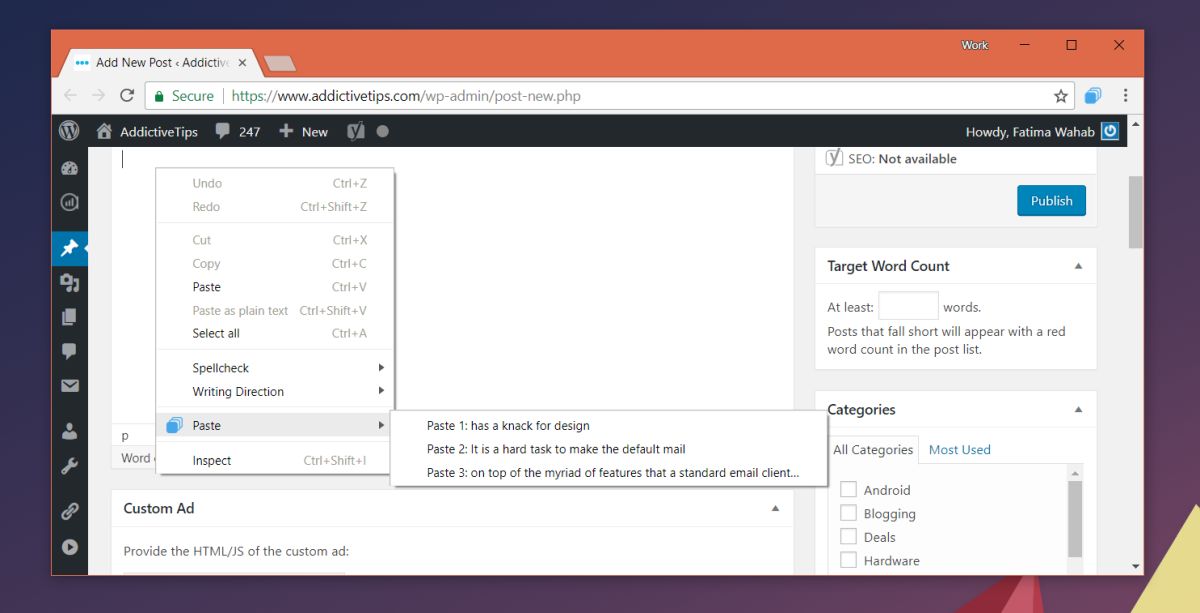Click the user avatar icon beside Fatima Wahab
This screenshot has width=1200, height=613.
[1110, 131]
